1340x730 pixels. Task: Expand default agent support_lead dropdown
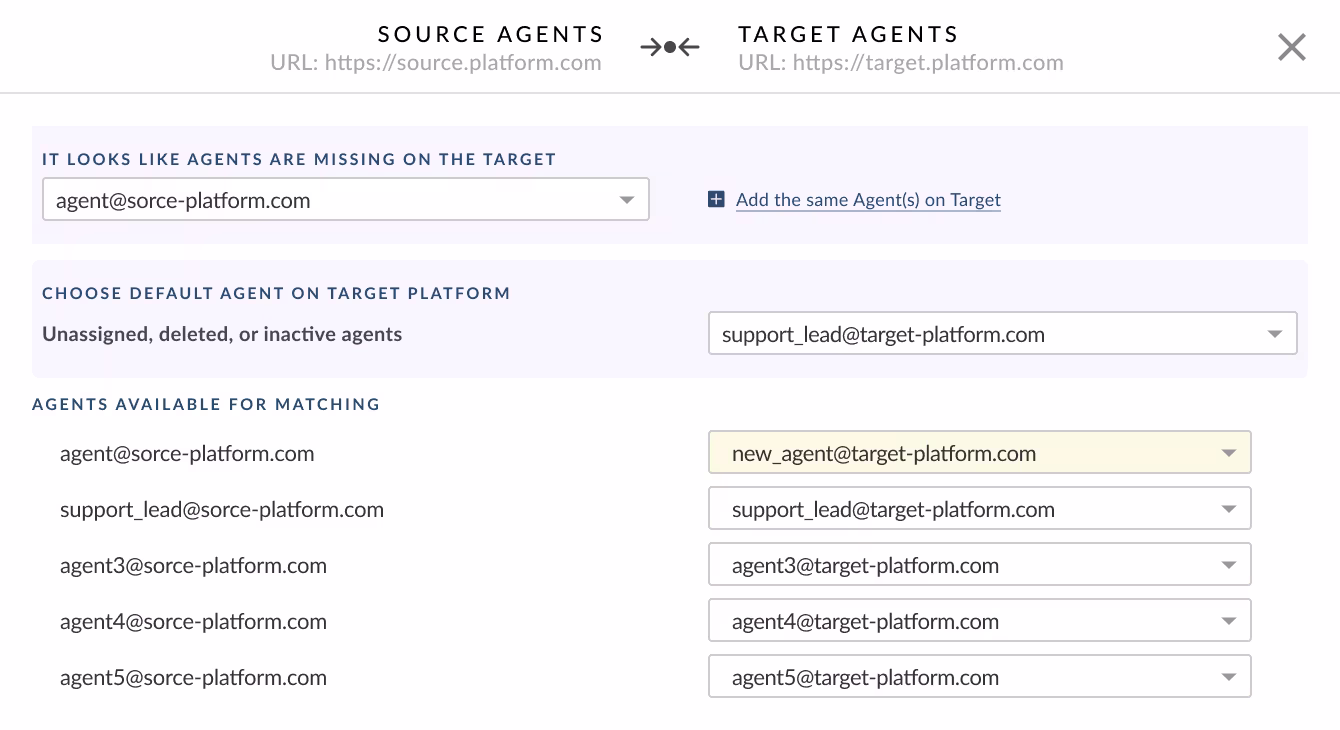(1002, 334)
